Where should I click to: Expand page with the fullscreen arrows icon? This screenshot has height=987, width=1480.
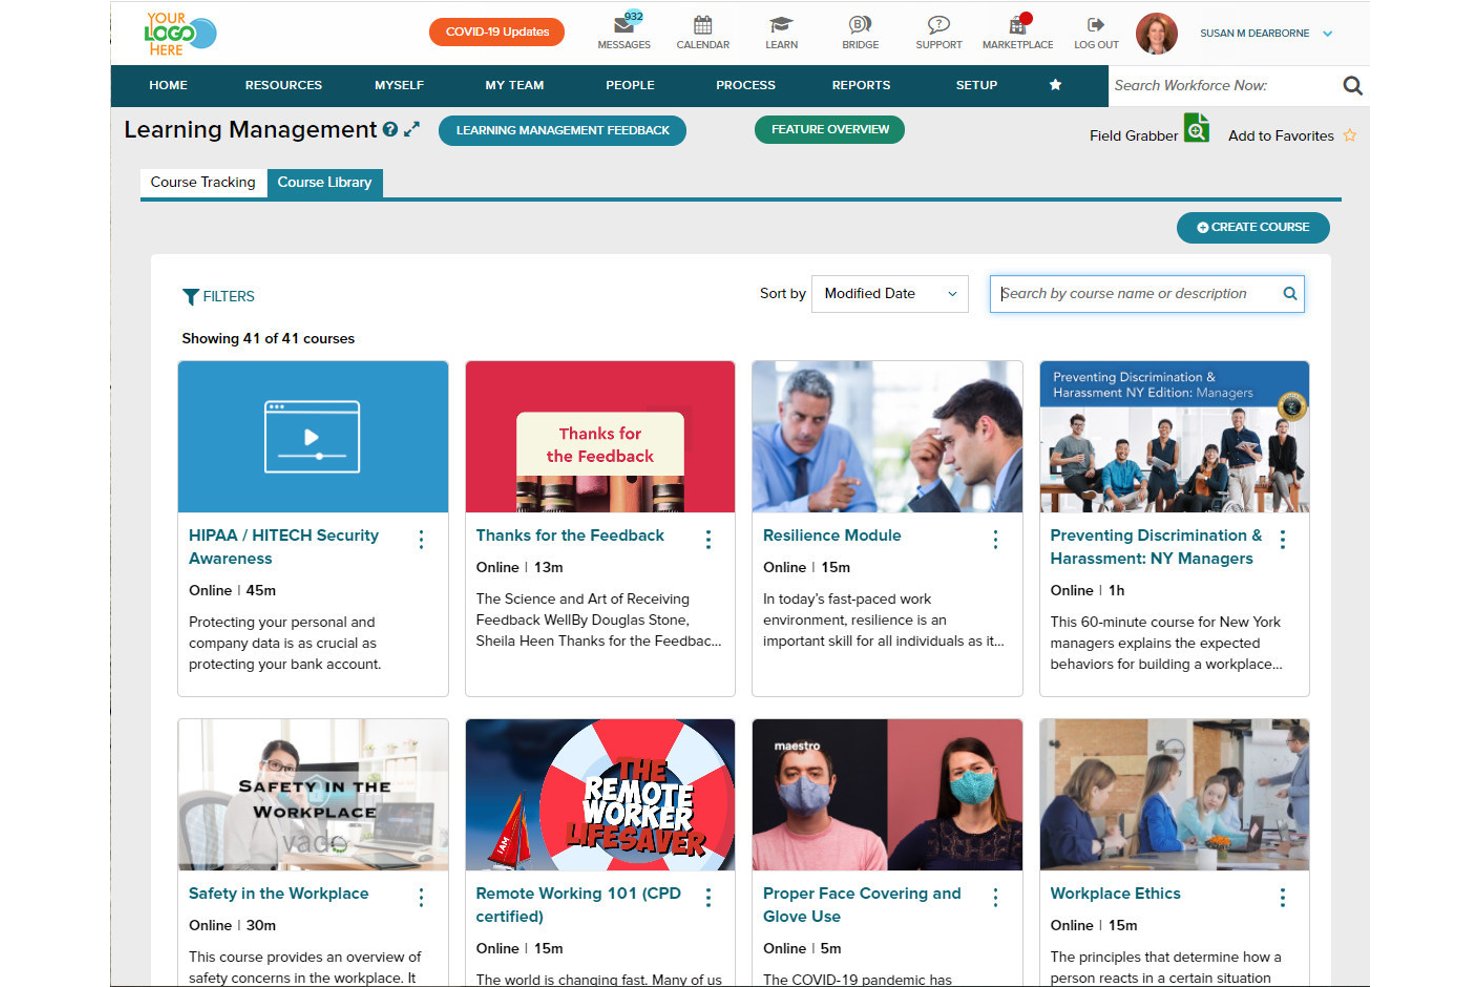pos(412,129)
